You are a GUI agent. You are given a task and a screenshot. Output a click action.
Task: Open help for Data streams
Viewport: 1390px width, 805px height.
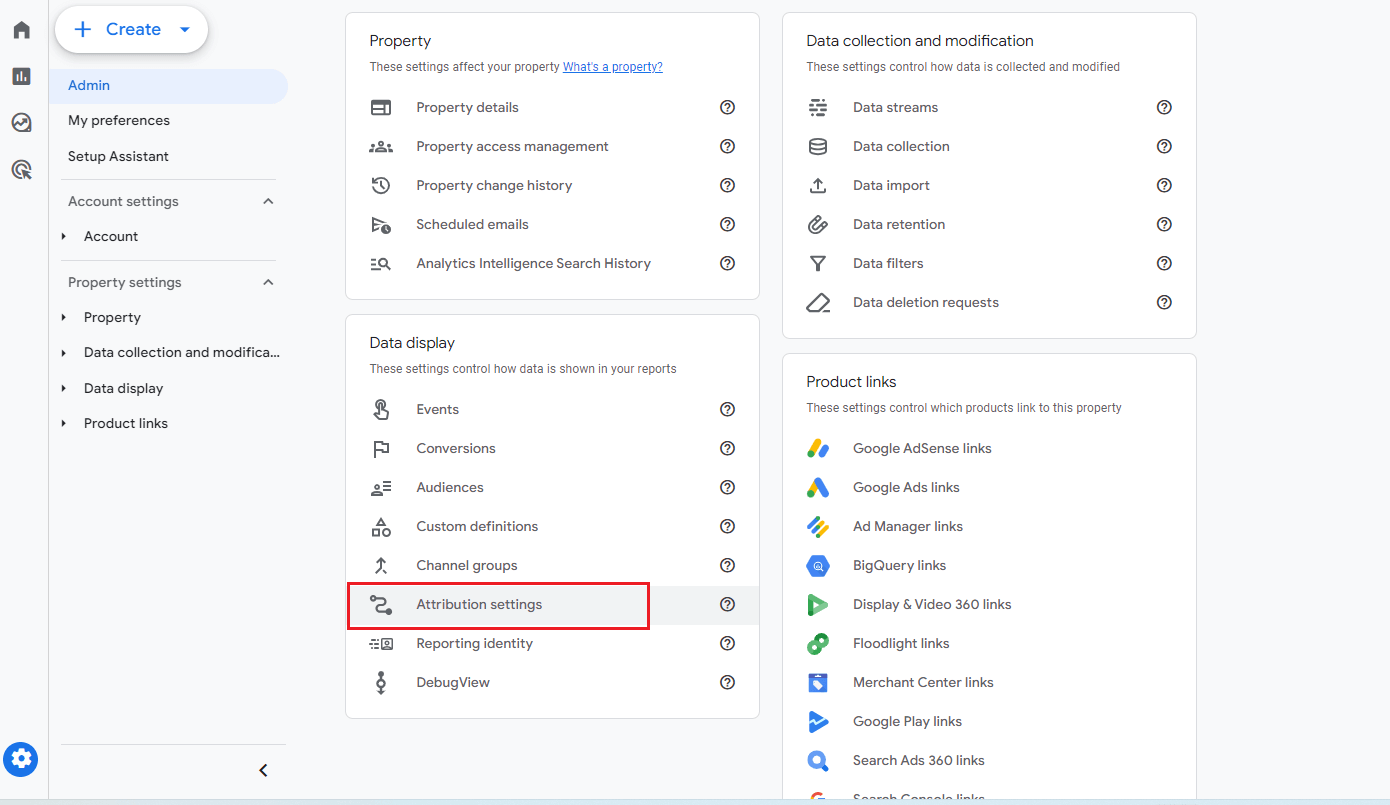tap(1164, 107)
